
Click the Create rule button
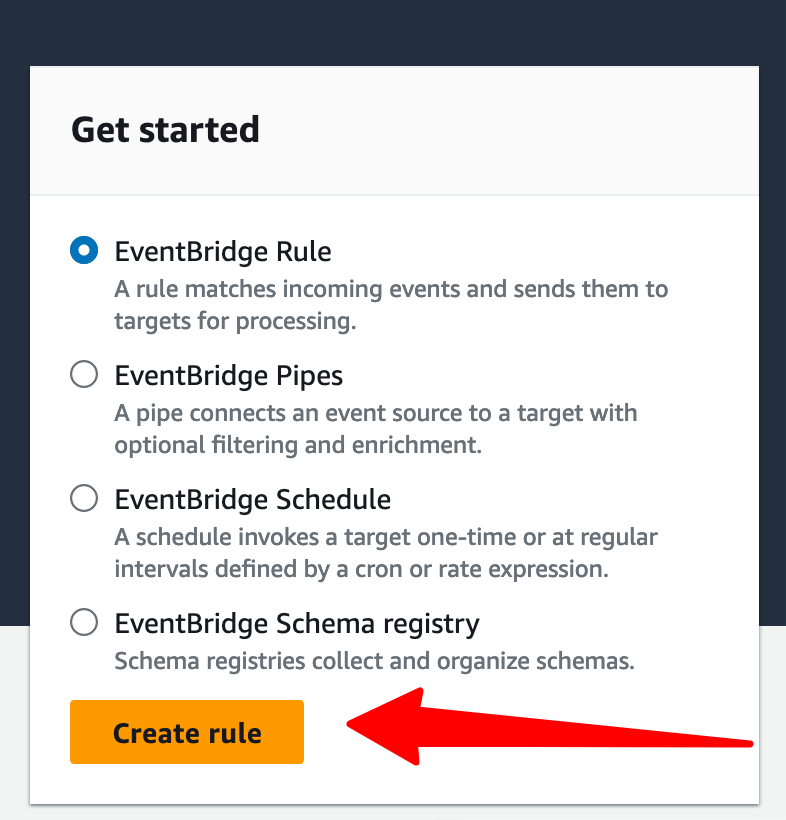pos(186,732)
